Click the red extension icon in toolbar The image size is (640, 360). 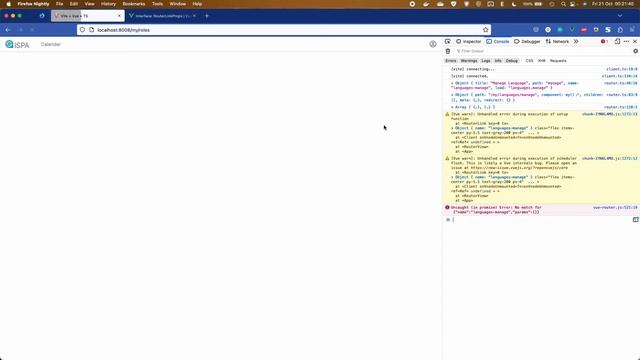click(x=584, y=30)
